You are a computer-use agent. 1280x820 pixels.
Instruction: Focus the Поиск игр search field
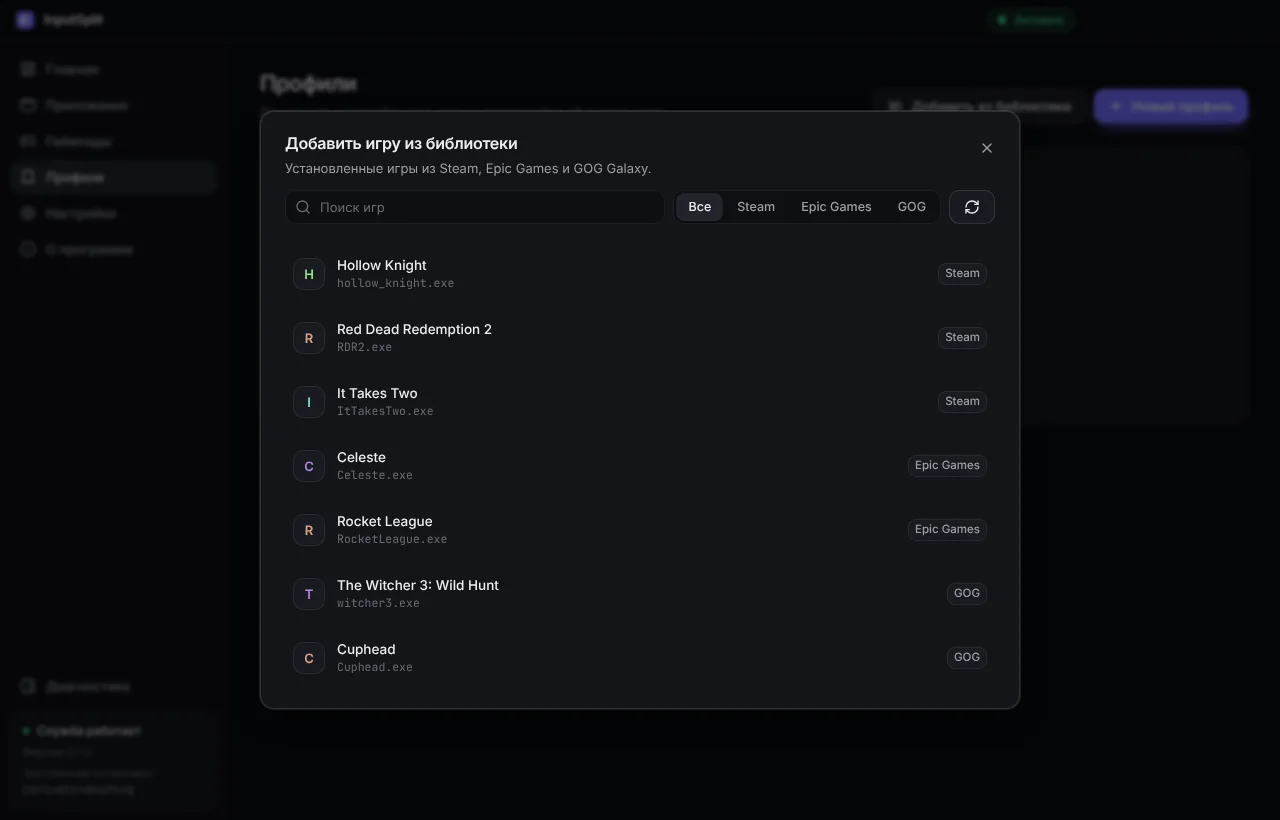475,207
